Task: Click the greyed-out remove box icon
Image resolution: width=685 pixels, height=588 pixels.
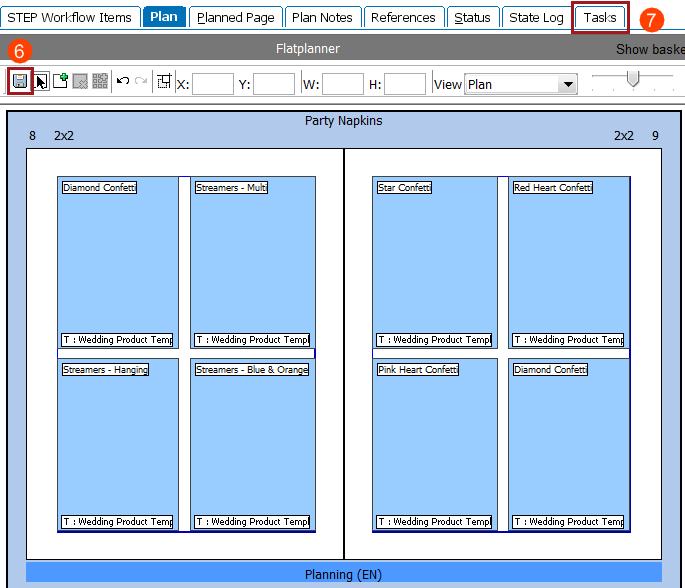Action: [x=80, y=82]
